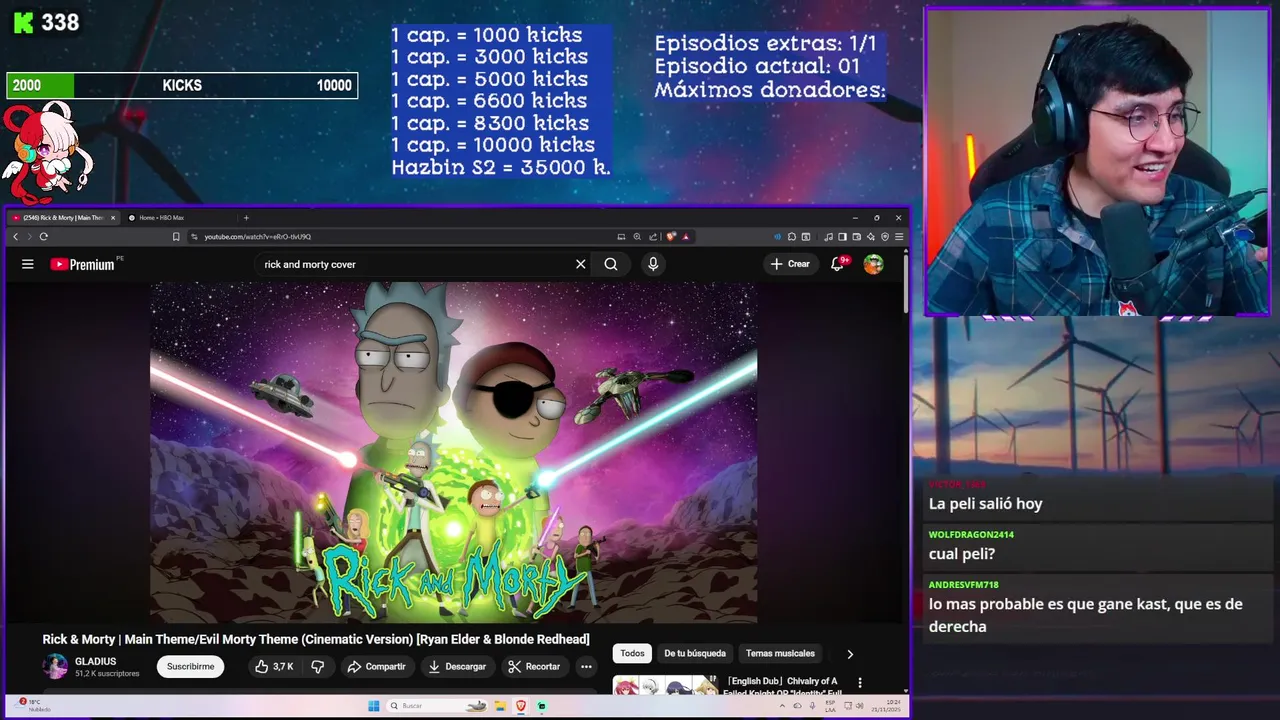Click the 'Hazbin S2 = 35000 k.' text

(x=500, y=167)
